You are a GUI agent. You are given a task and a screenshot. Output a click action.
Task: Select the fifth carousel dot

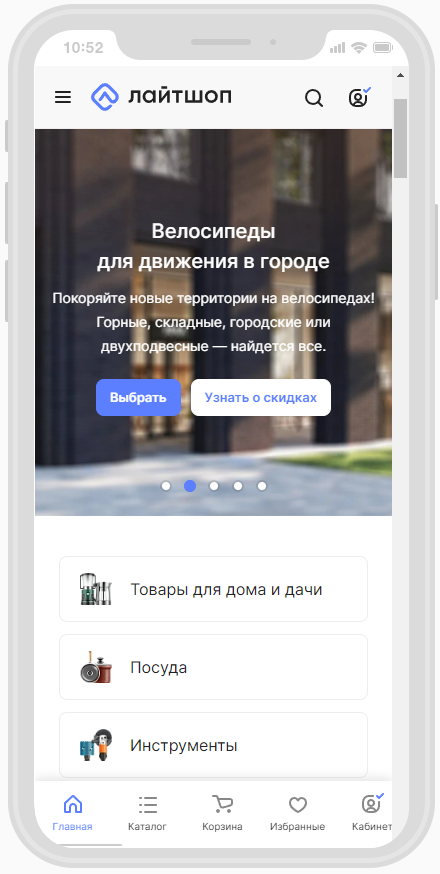point(262,486)
